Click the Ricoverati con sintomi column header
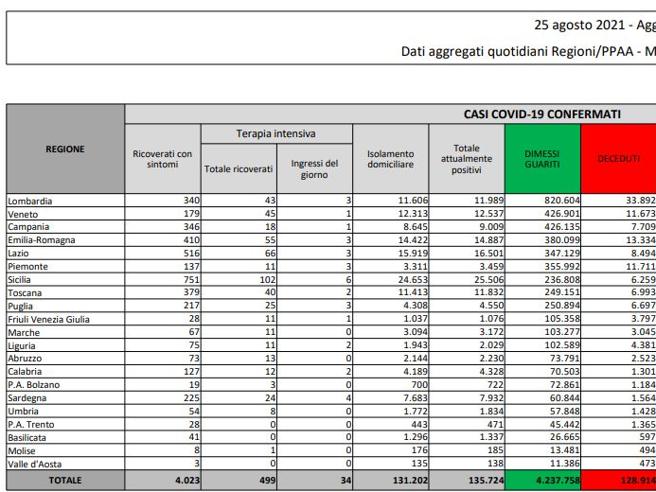Image resolution: width=656 pixels, height=492 pixels. tap(162, 159)
